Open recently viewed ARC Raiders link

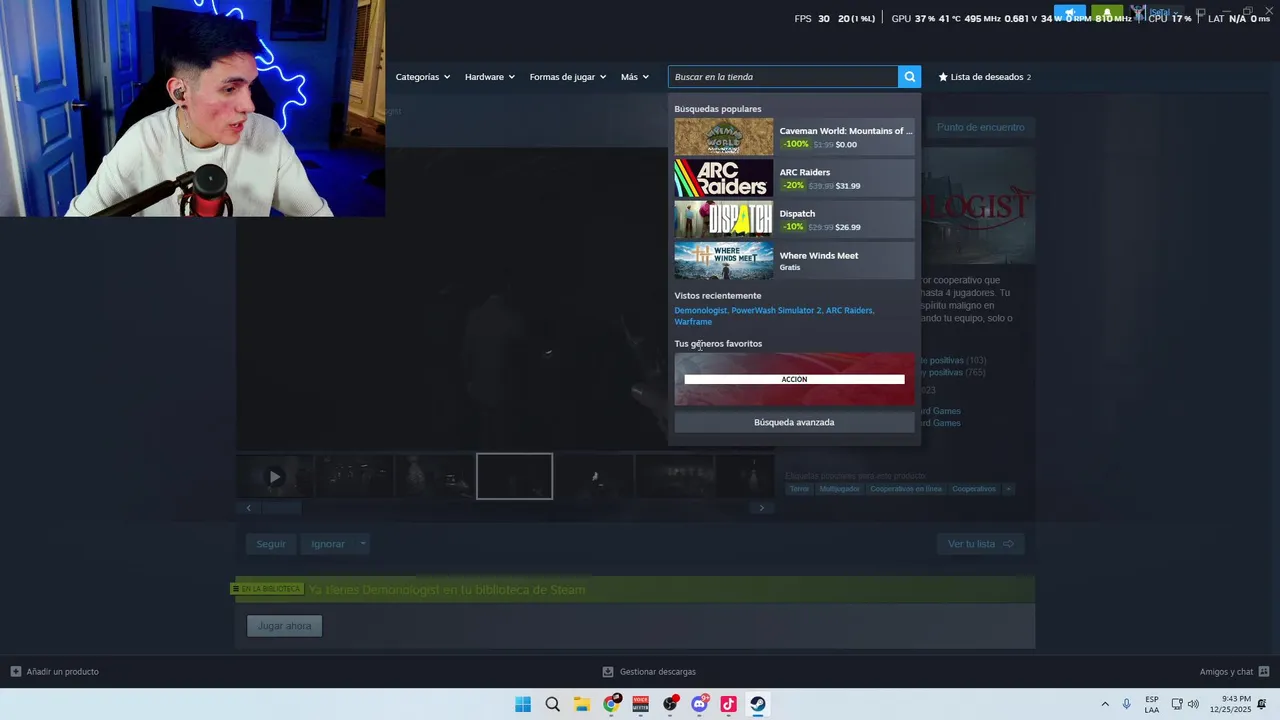click(849, 310)
